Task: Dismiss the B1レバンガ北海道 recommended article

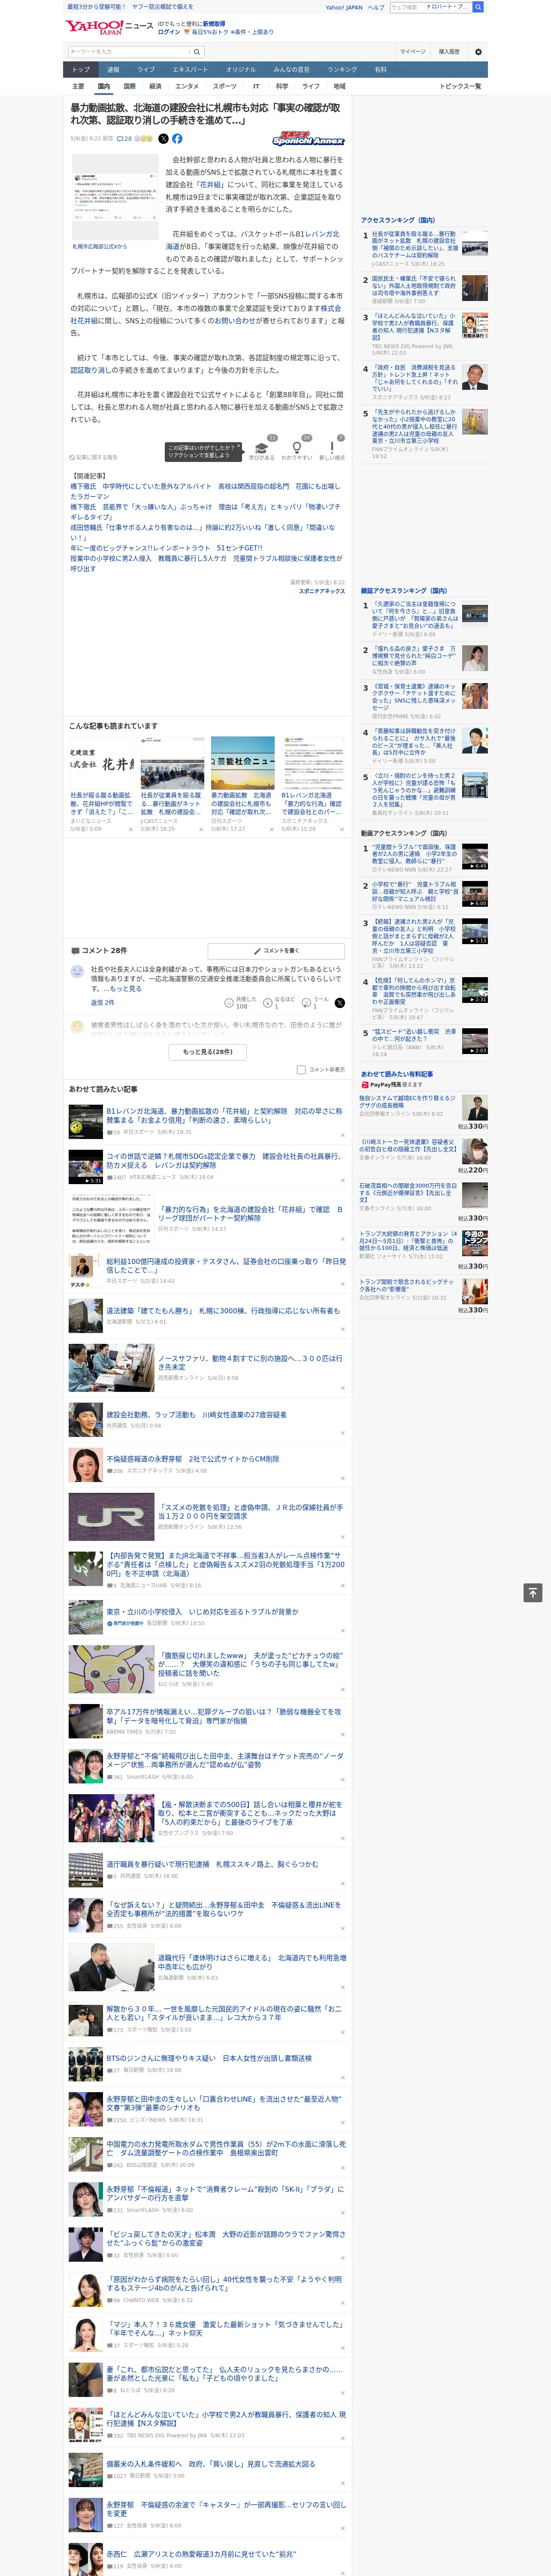Action: coord(342,1135)
